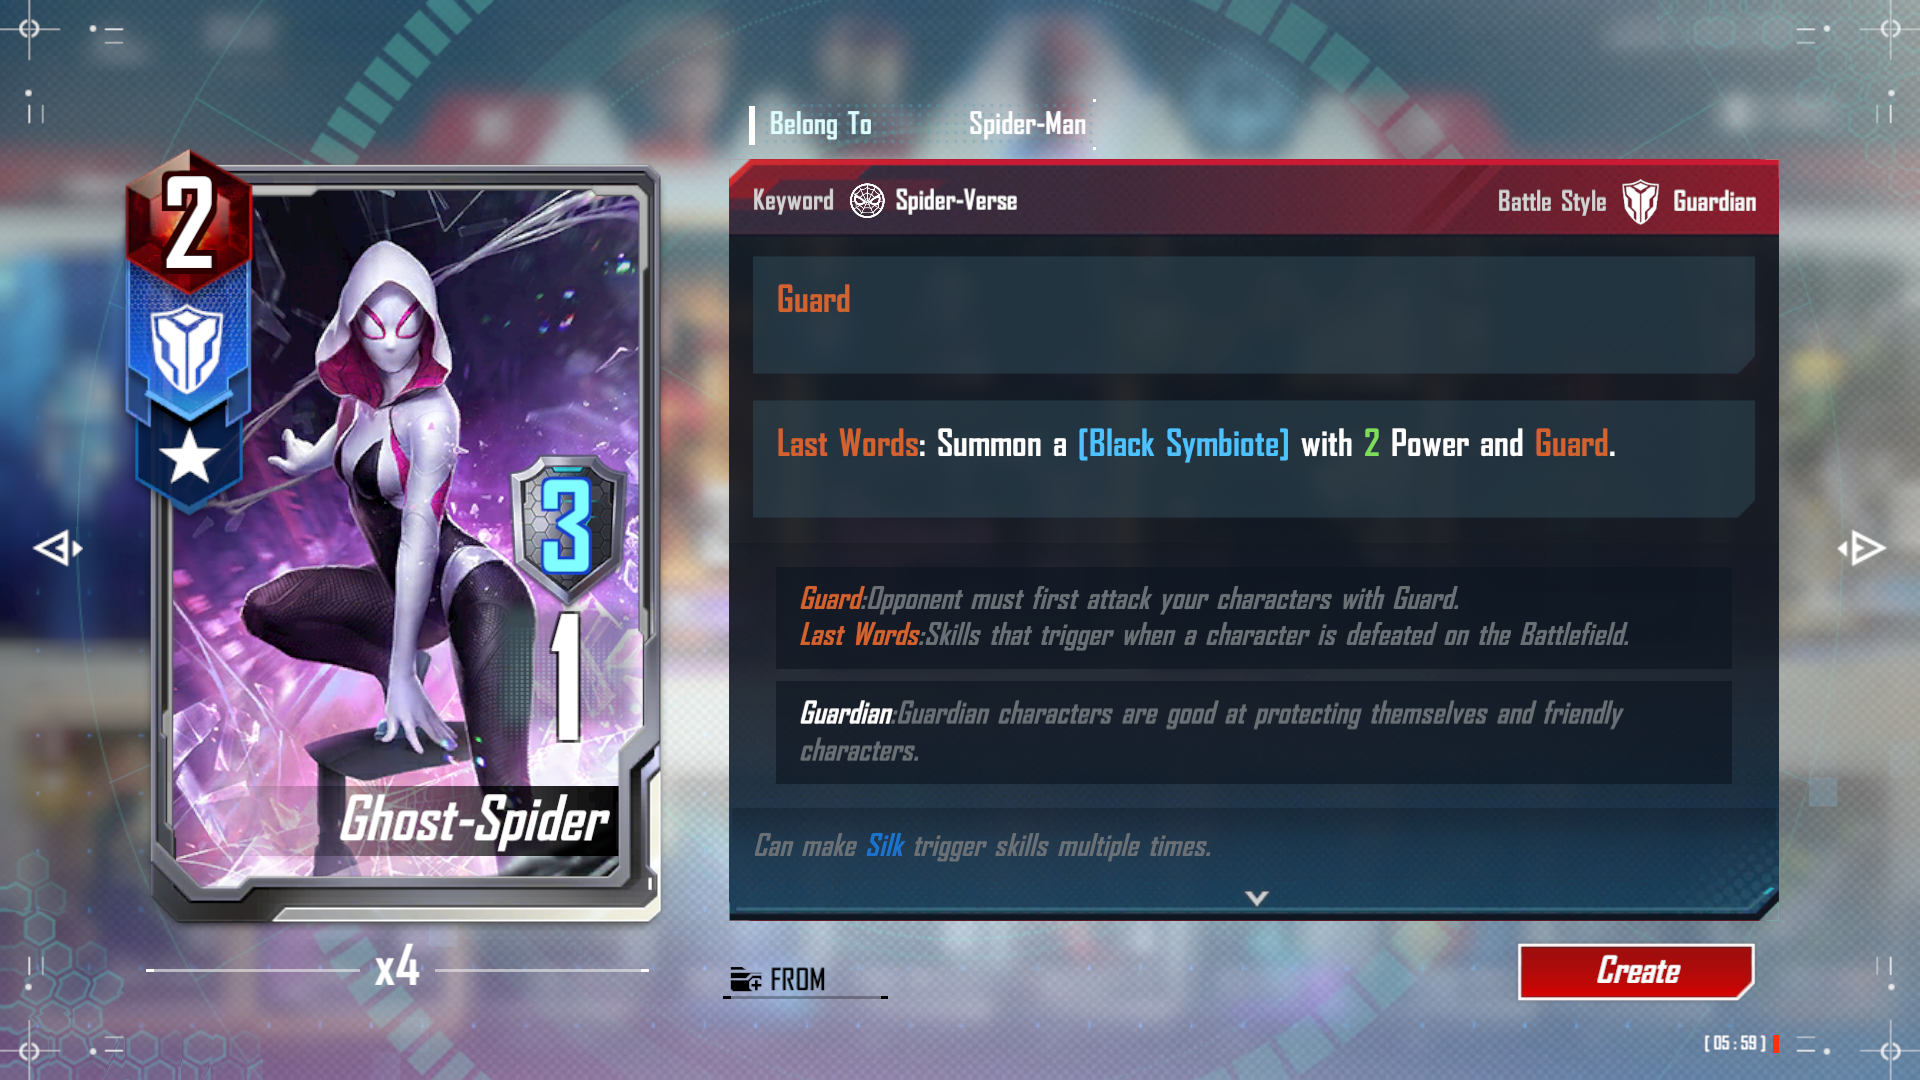
Task: Click the Guardian battle style shield icon
Action: 1640,202
